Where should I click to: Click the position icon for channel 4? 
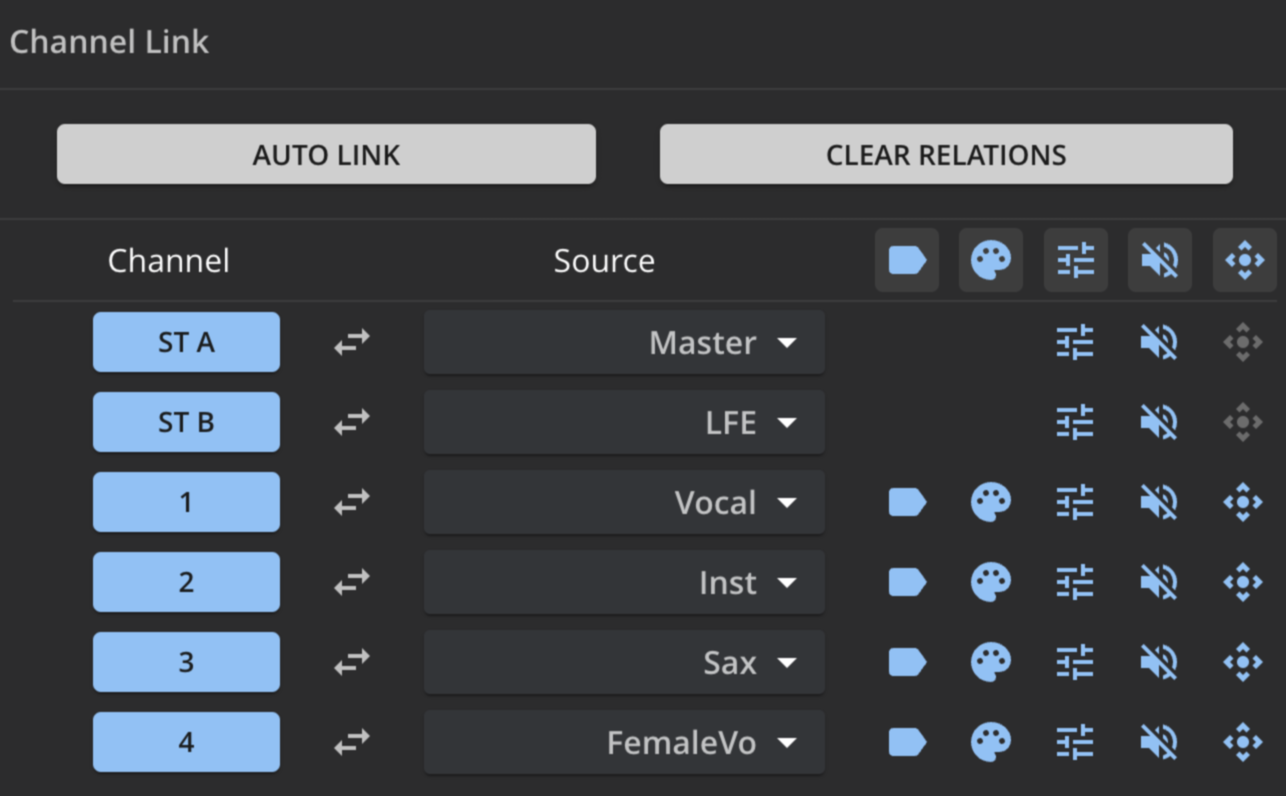(1242, 742)
